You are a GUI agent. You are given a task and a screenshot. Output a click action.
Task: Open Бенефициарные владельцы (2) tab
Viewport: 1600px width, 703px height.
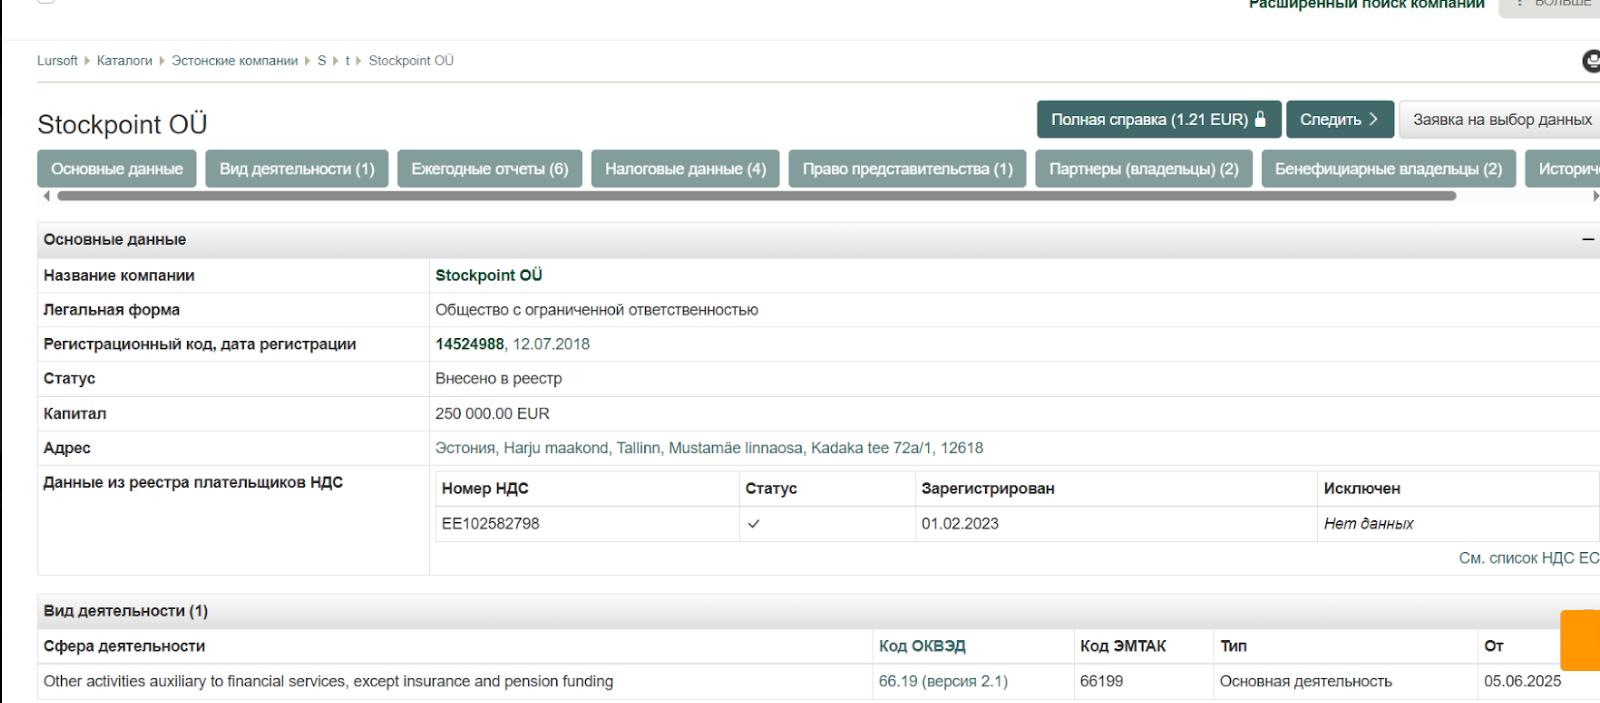[1388, 169]
